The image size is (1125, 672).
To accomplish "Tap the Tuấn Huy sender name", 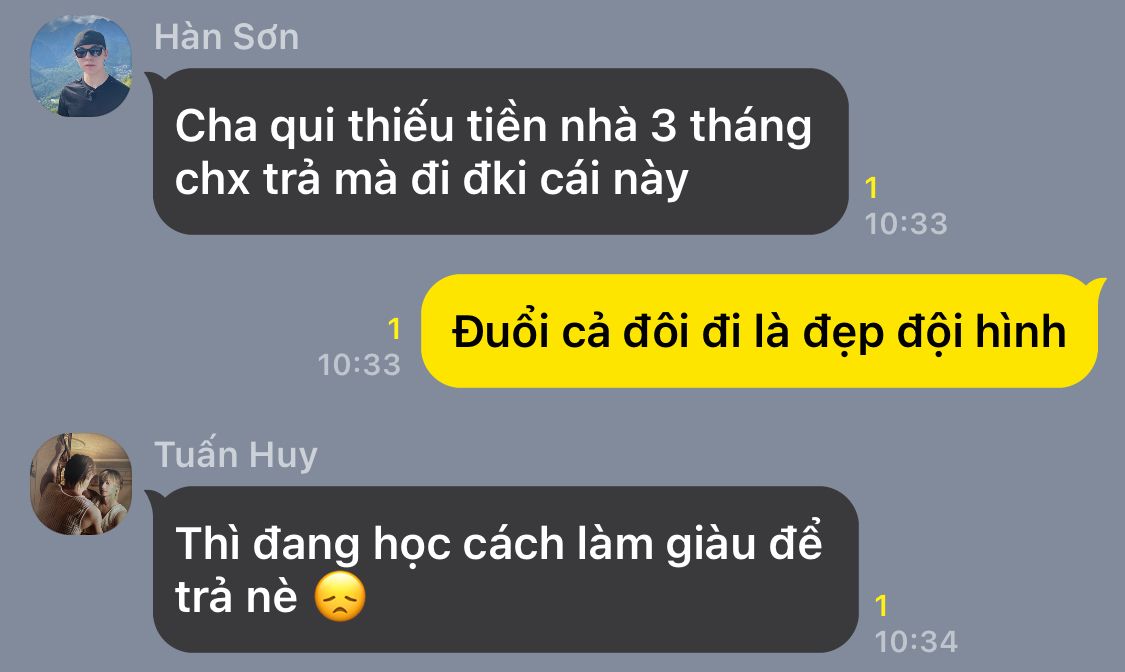I will [235, 455].
